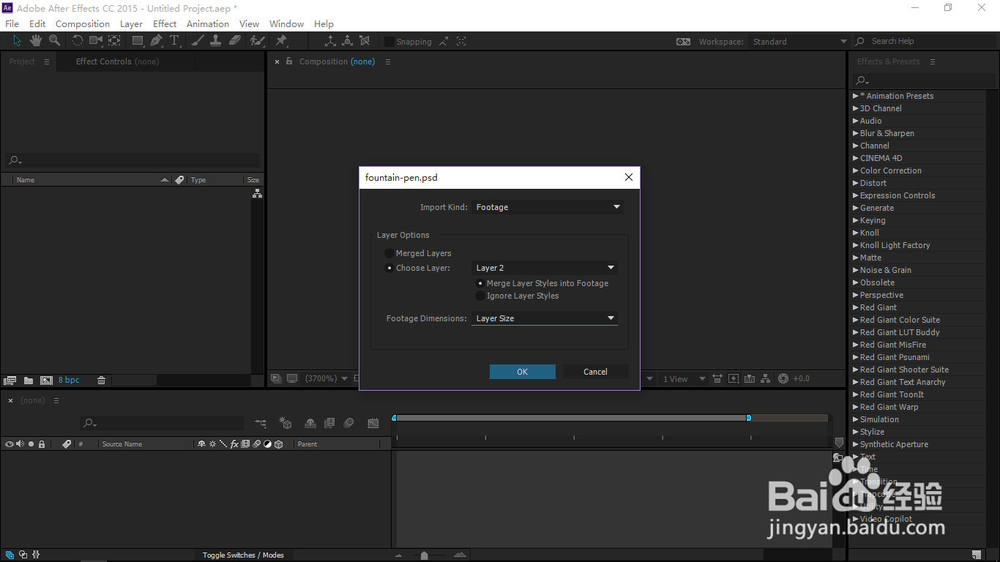Click the work area end handle

(749, 418)
